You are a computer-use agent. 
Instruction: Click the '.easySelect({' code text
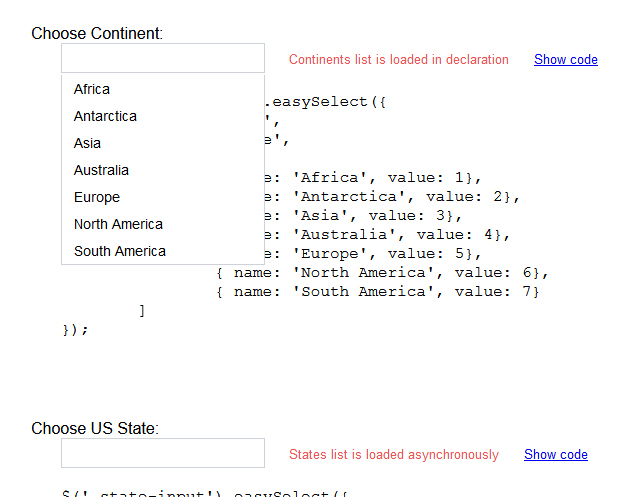[320, 102]
